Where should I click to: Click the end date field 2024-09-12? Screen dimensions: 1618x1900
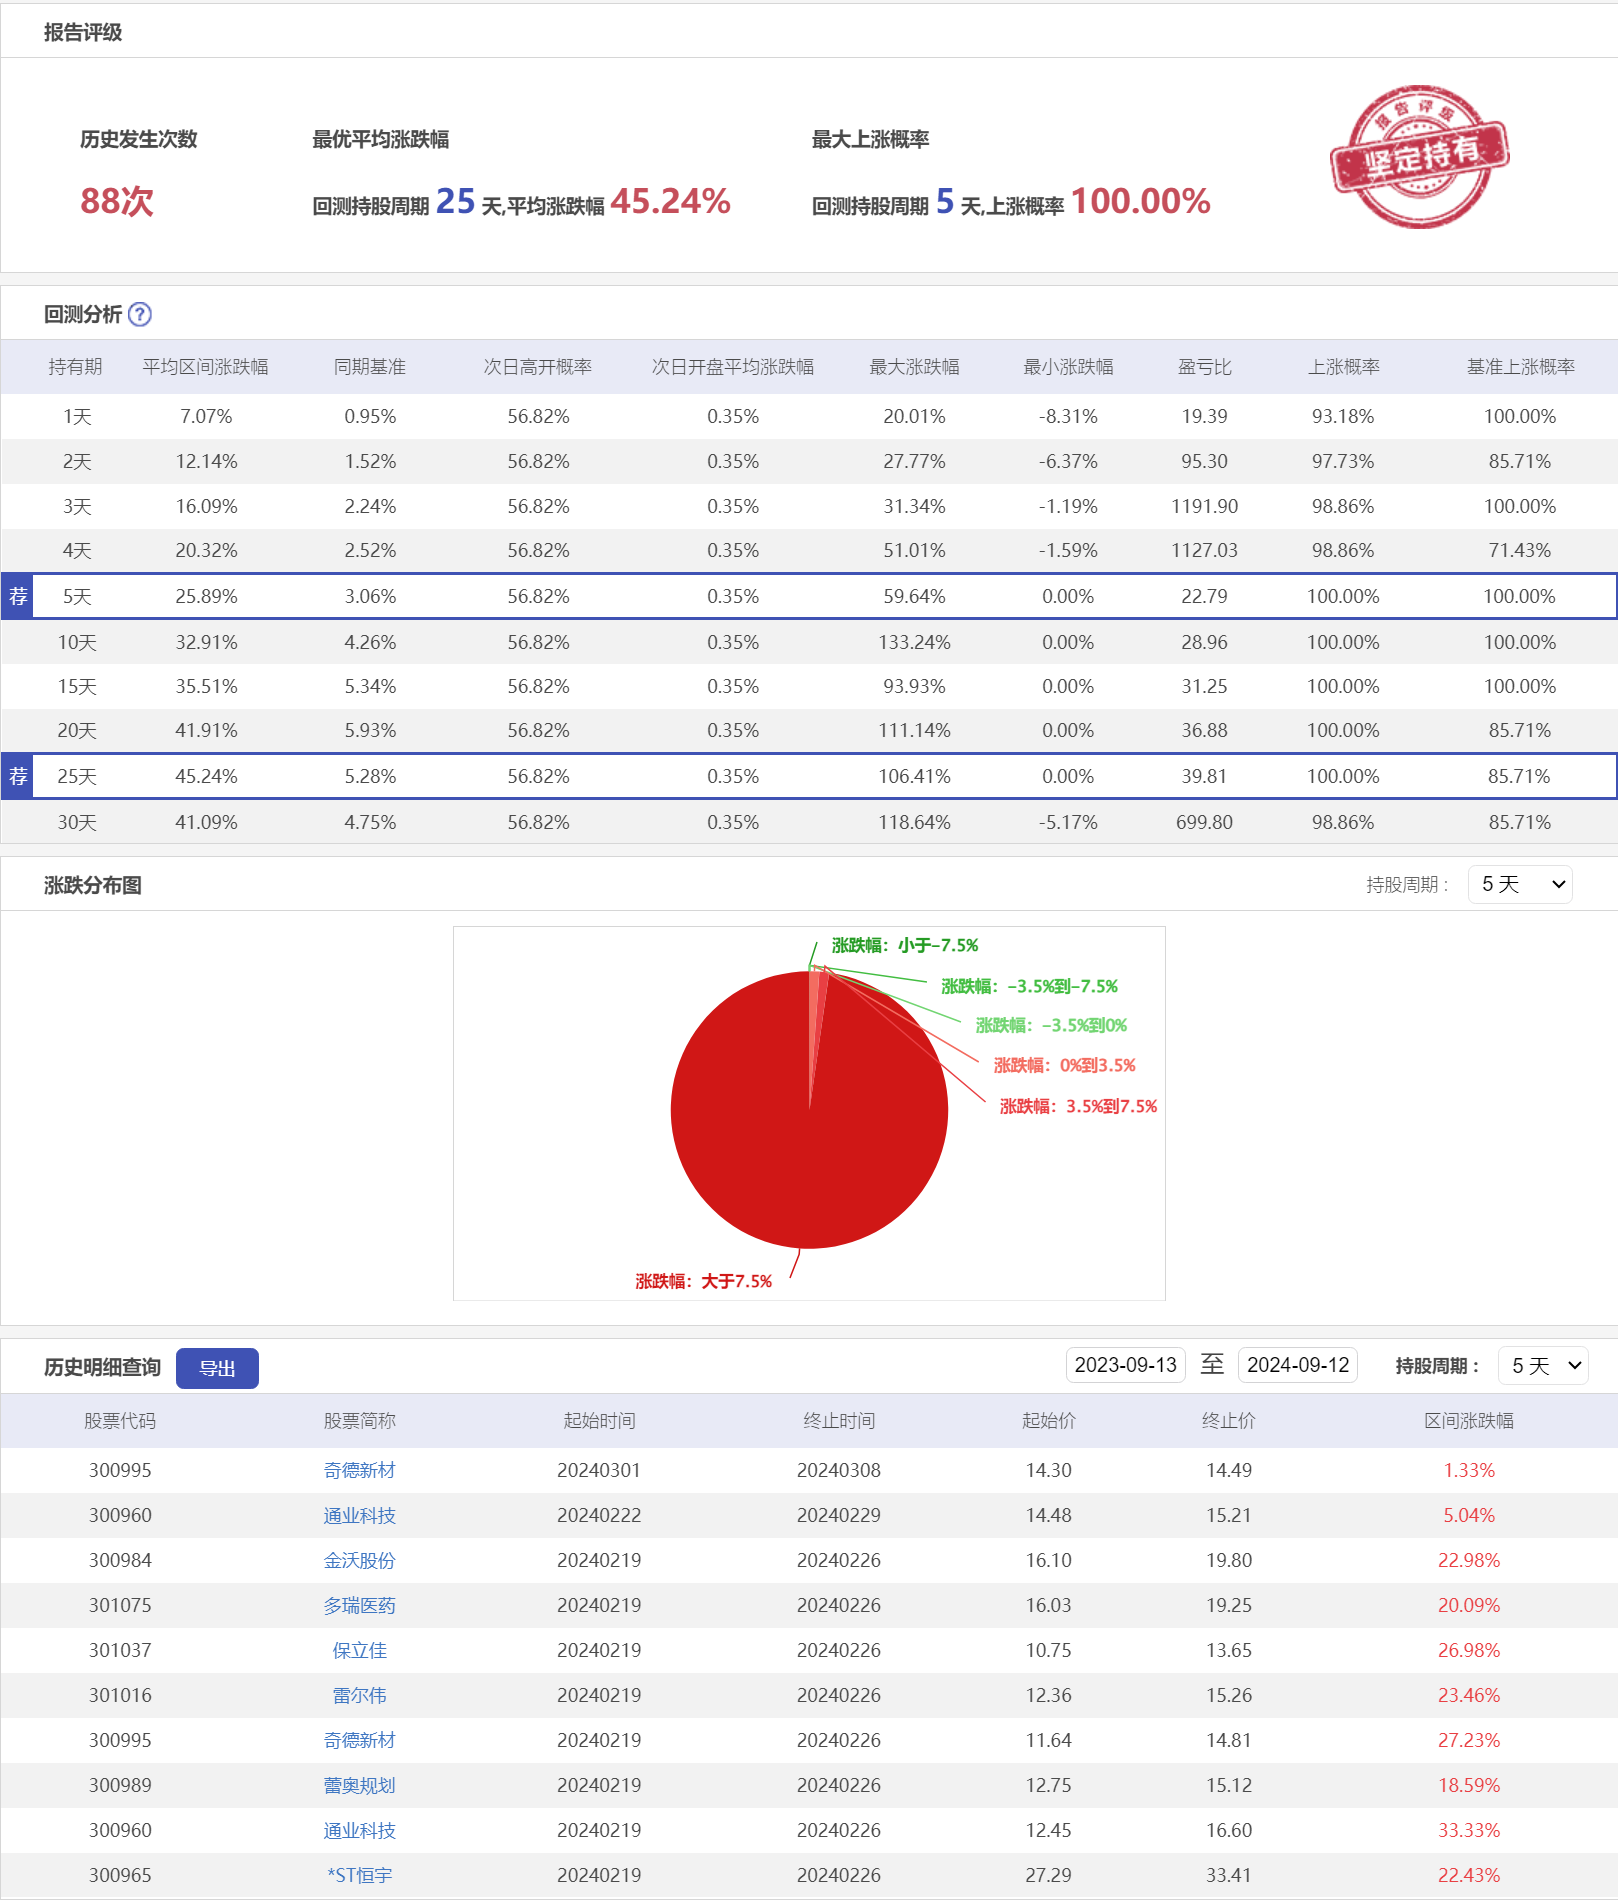[x=1297, y=1365]
